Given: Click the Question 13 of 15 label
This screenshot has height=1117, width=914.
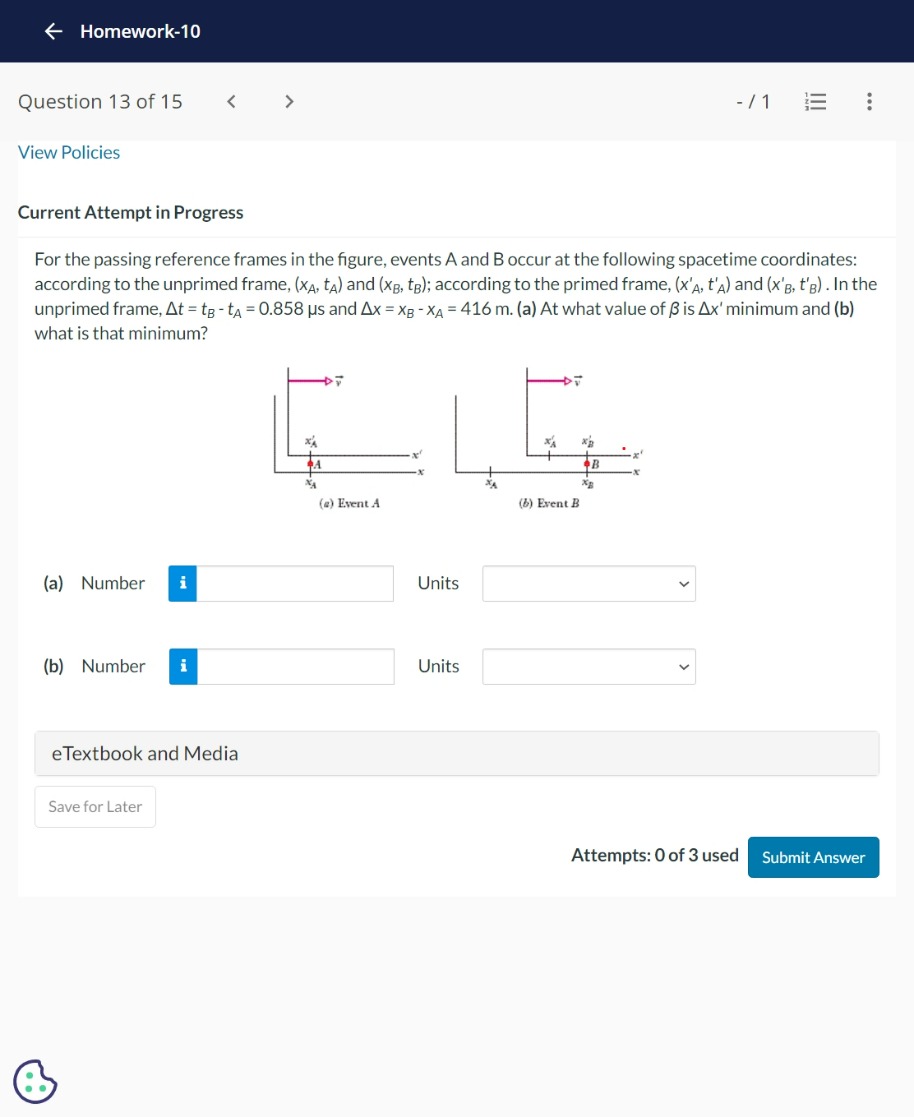Looking at the screenshot, I should [99, 101].
